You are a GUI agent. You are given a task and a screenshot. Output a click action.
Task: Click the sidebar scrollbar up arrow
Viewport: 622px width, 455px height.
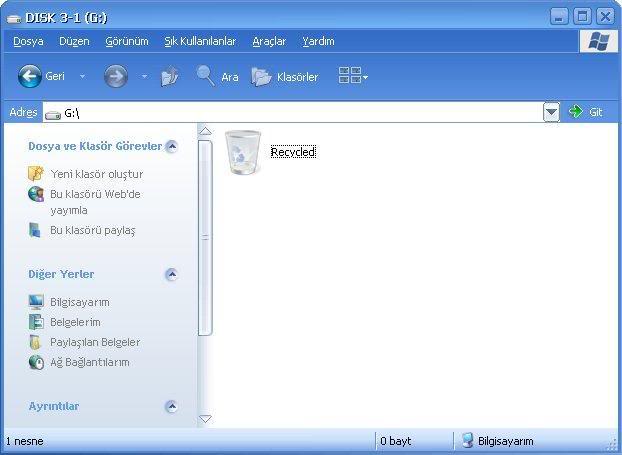[x=205, y=131]
